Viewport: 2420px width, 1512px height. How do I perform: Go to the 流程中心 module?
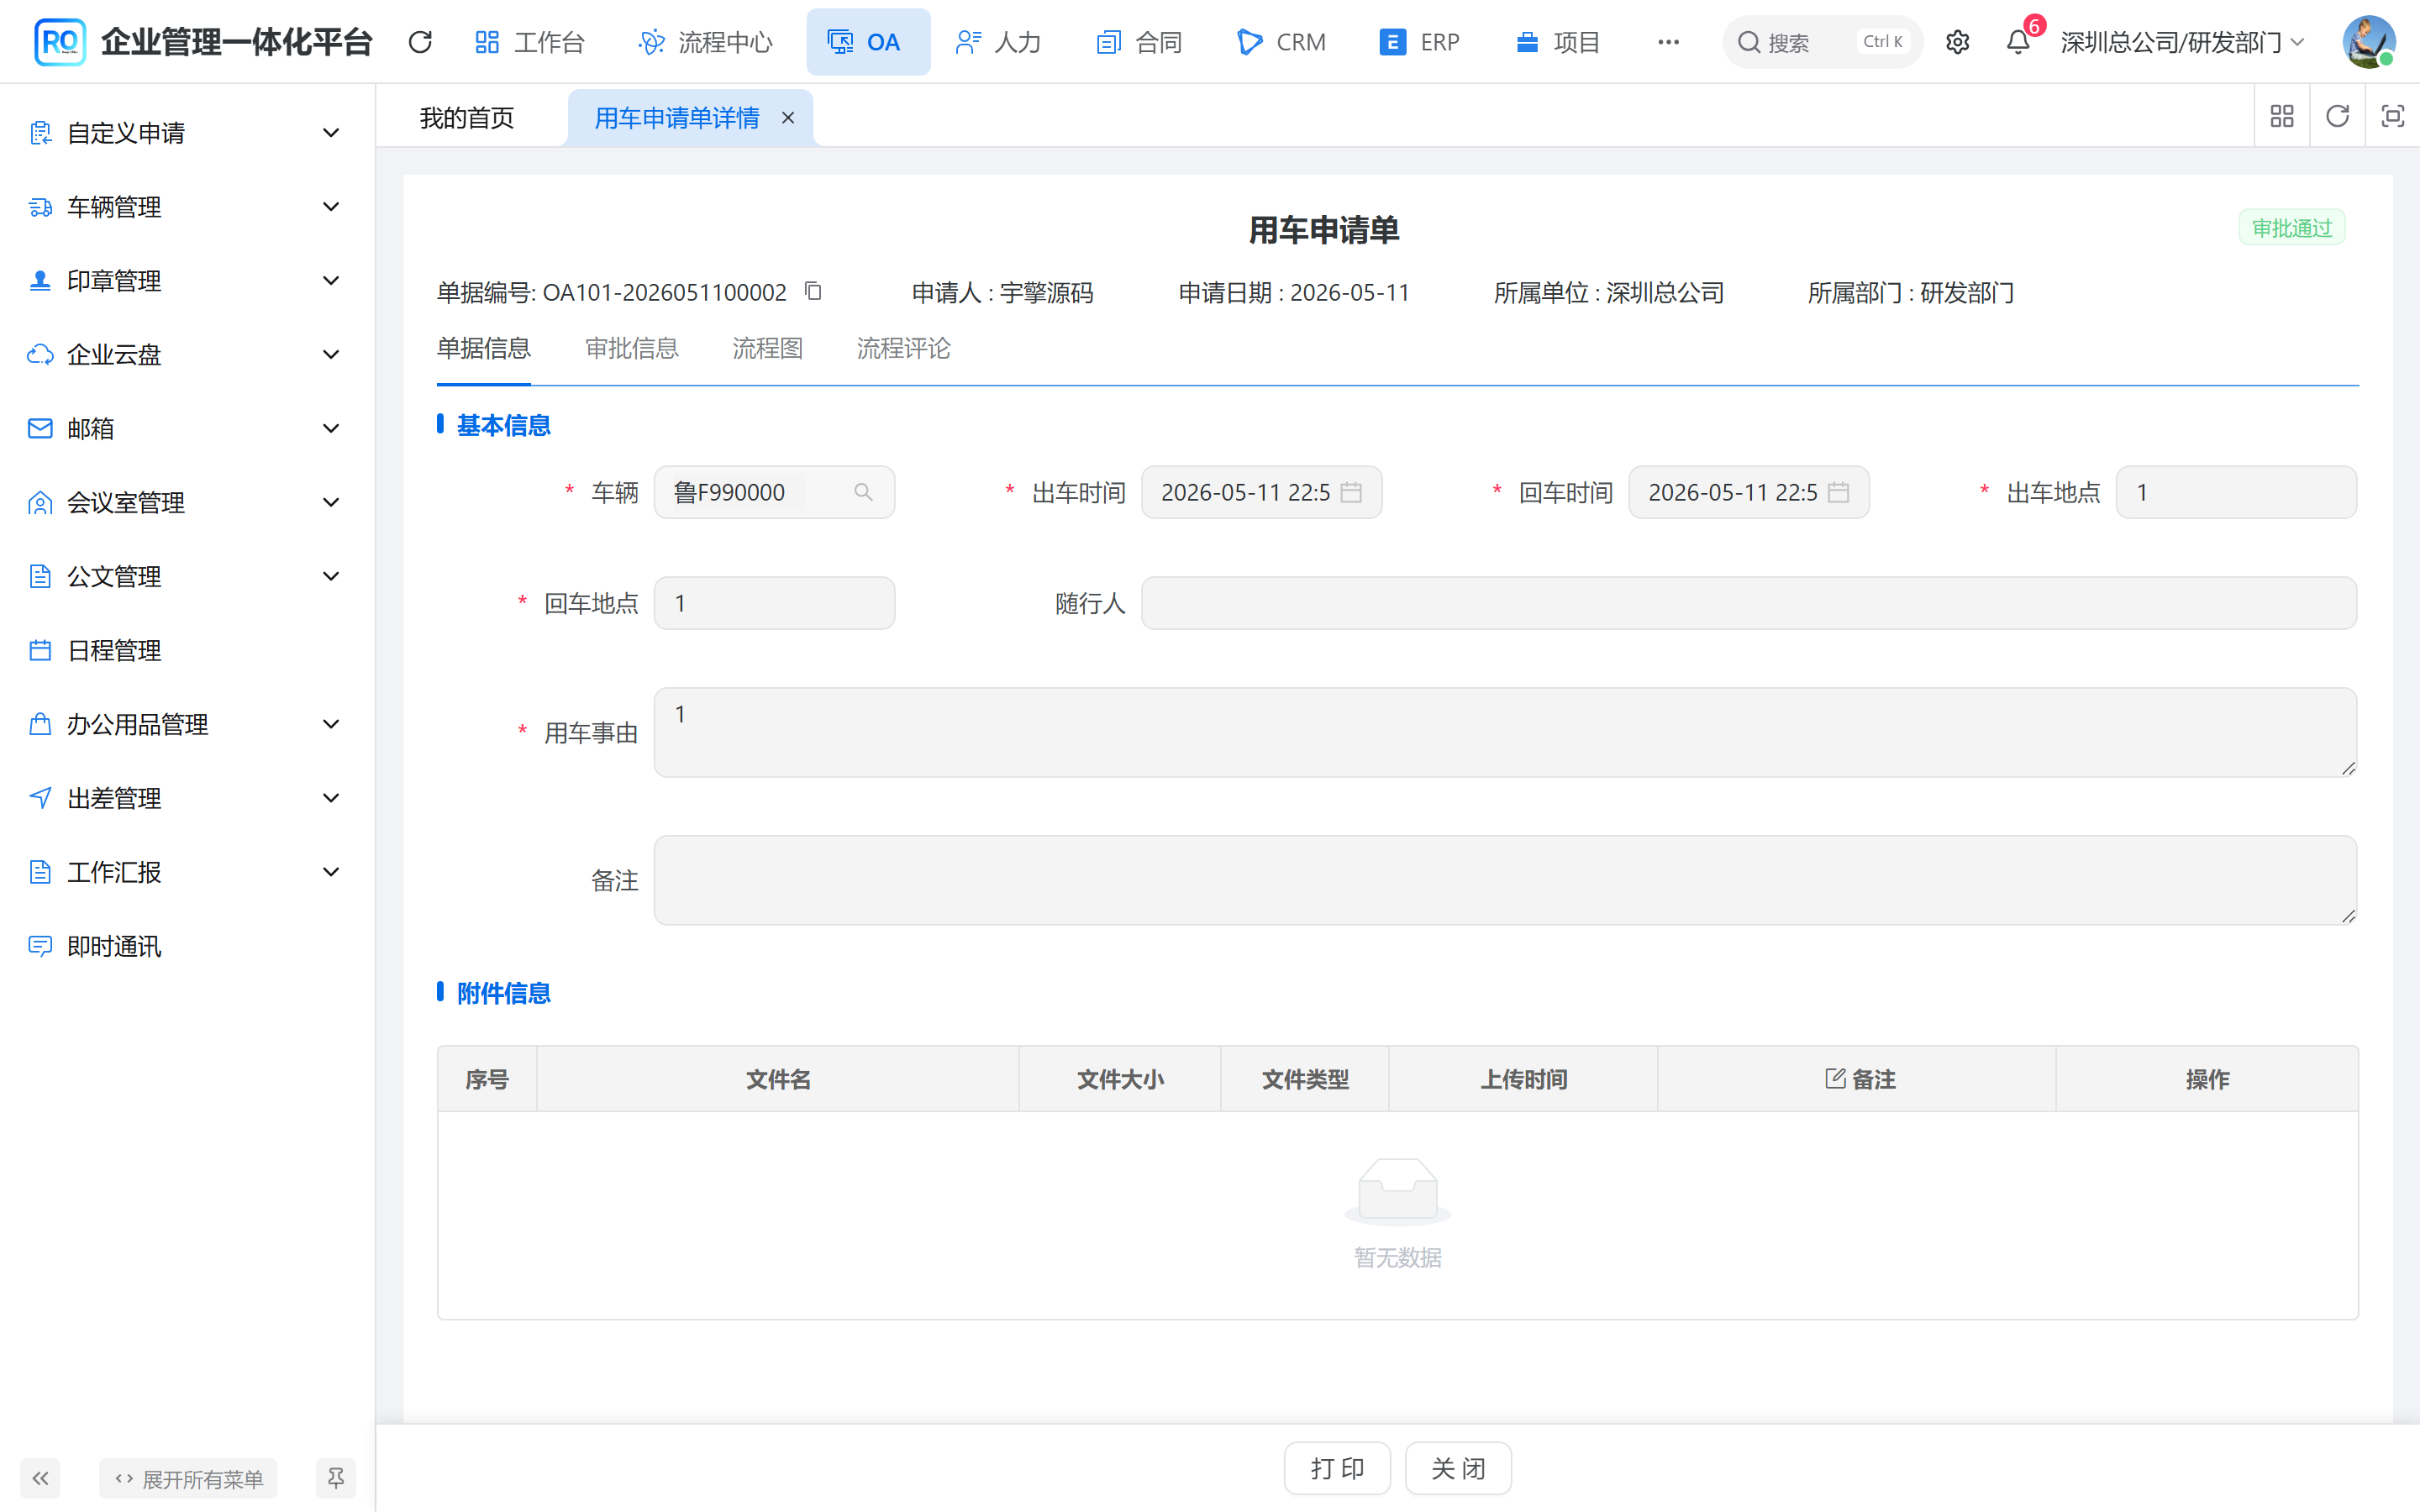pyautogui.click(x=706, y=42)
